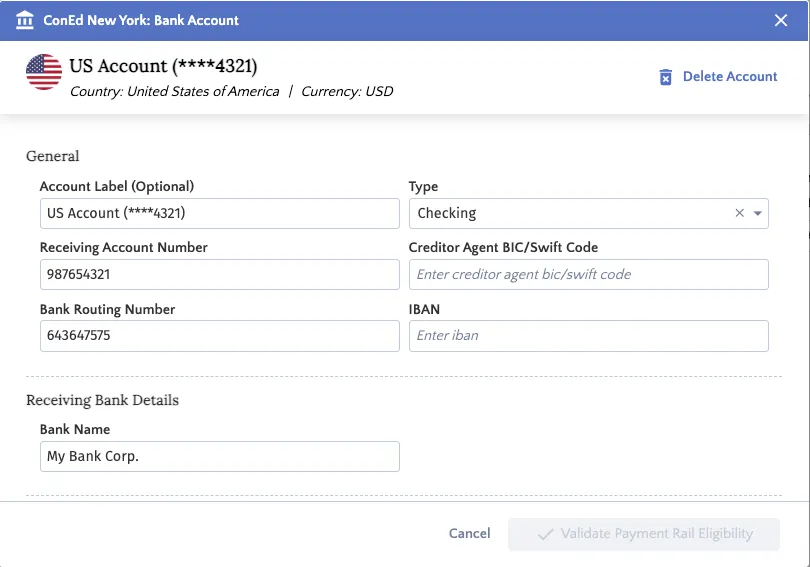Click Validate Payment Rail Eligibility button
This screenshot has width=810, height=567.
tap(644, 534)
